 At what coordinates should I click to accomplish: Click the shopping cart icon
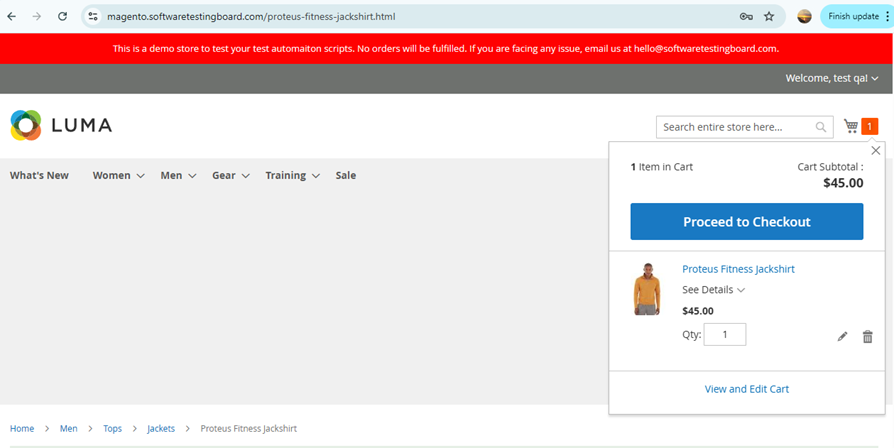851,126
